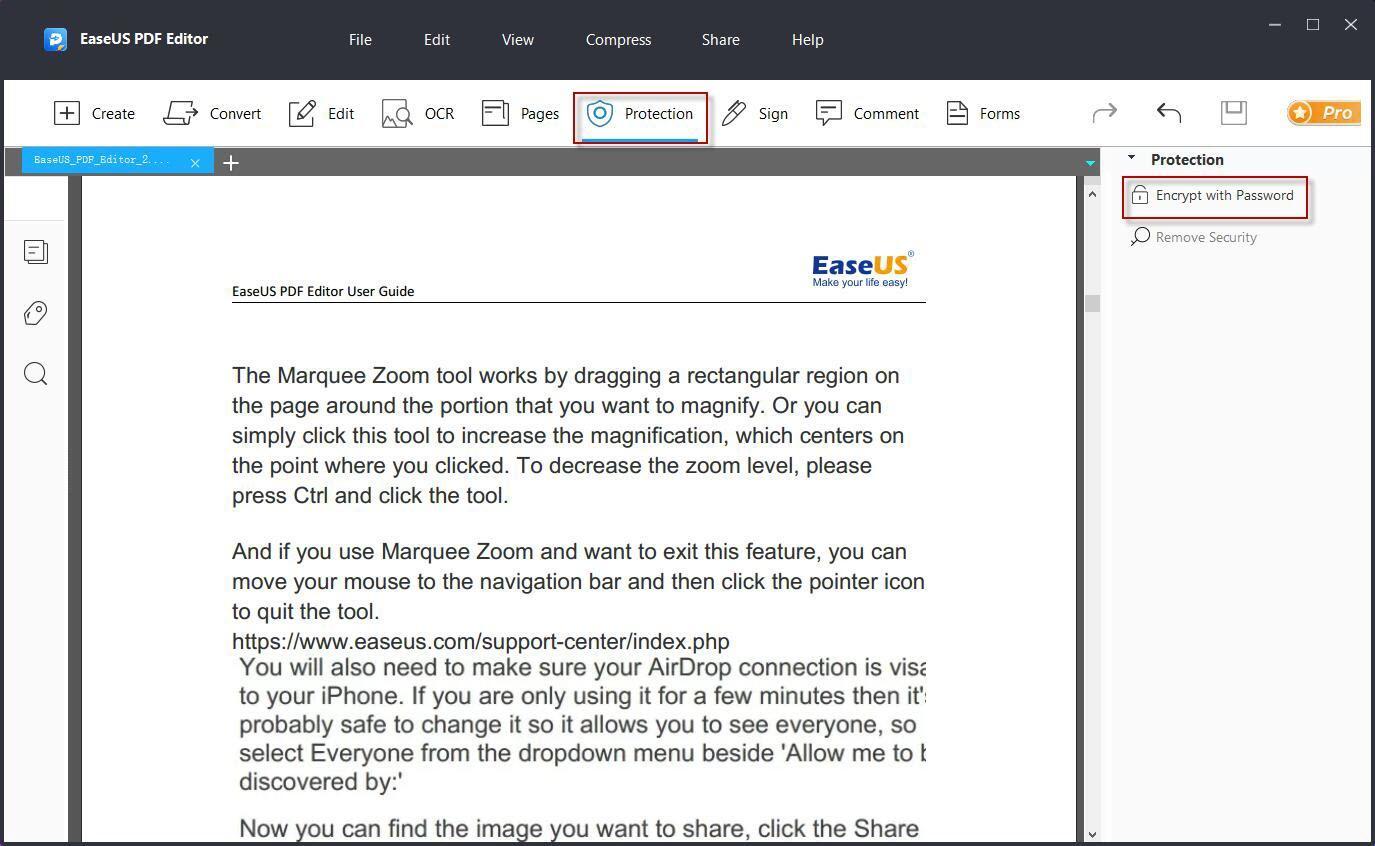The height and width of the screenshot is (846, 1375).
Task: Click Remove Security option
Action: (x=1194, y=237)
